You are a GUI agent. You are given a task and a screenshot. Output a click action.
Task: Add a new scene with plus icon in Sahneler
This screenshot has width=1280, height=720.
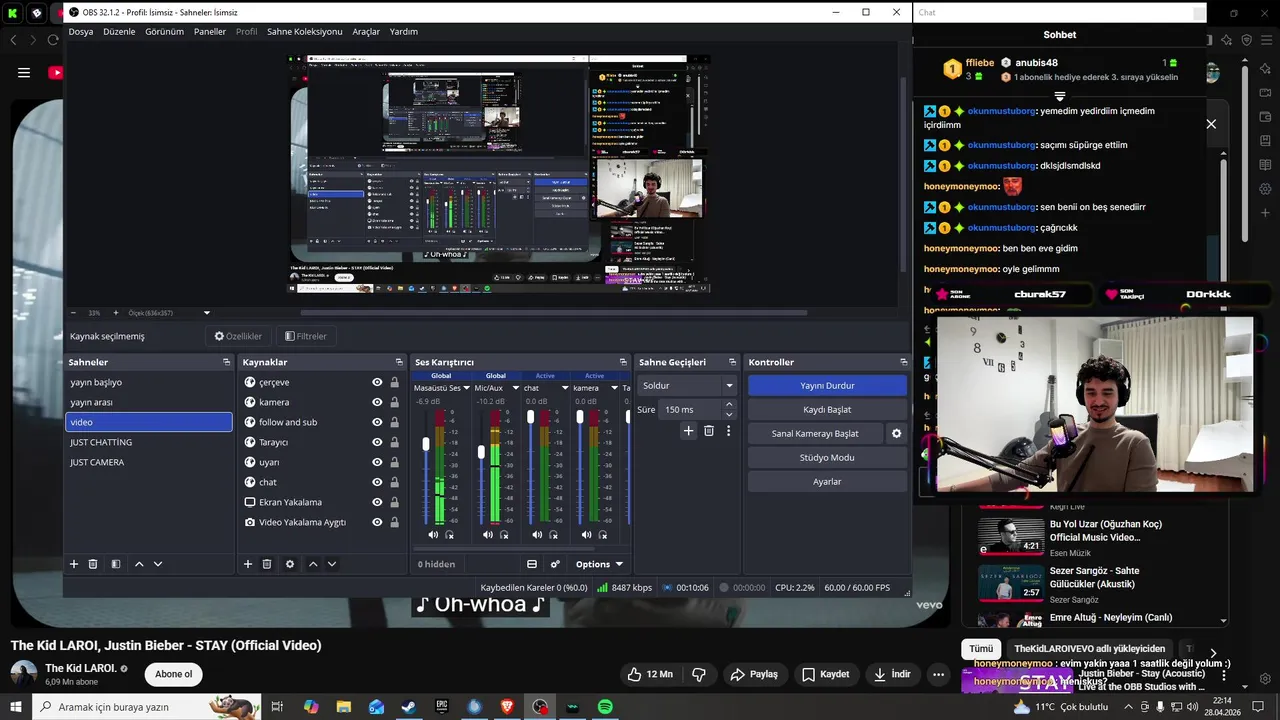tap(73, 564)
